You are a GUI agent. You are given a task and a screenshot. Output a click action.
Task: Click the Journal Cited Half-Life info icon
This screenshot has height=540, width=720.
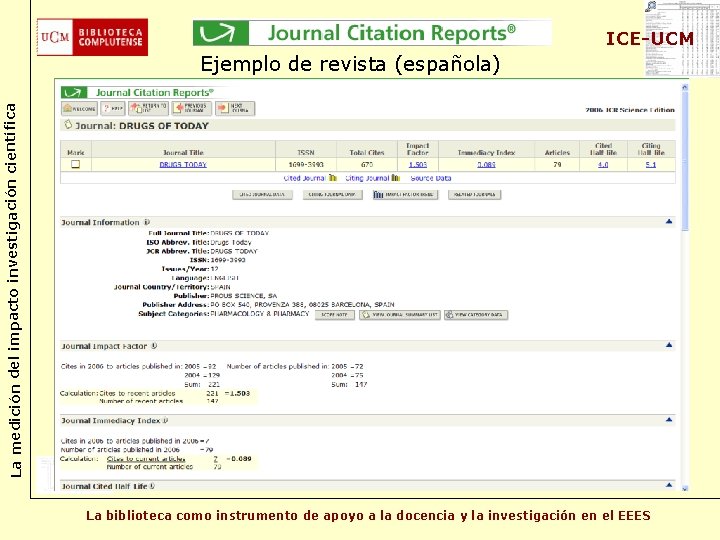coord(152,486)
